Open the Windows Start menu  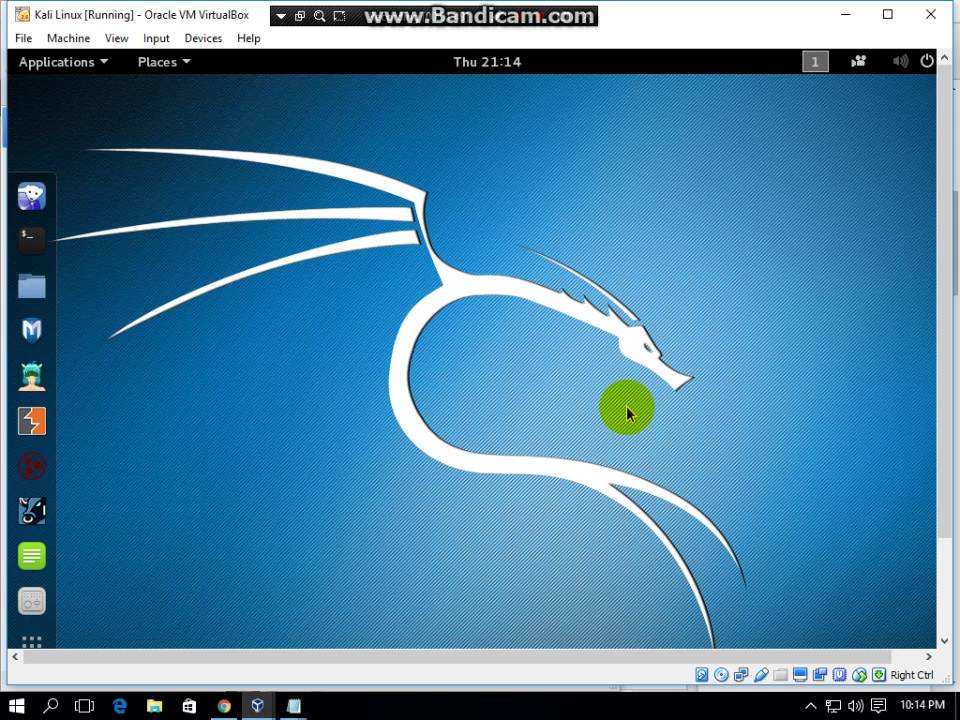(x=17, y=706)
